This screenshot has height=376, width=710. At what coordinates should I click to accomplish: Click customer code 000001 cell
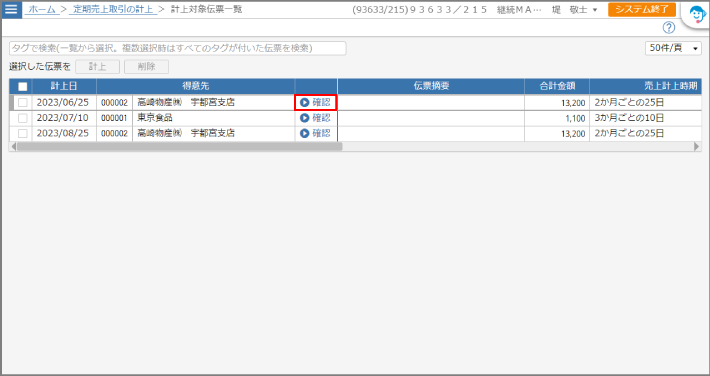tap(114, 118)
